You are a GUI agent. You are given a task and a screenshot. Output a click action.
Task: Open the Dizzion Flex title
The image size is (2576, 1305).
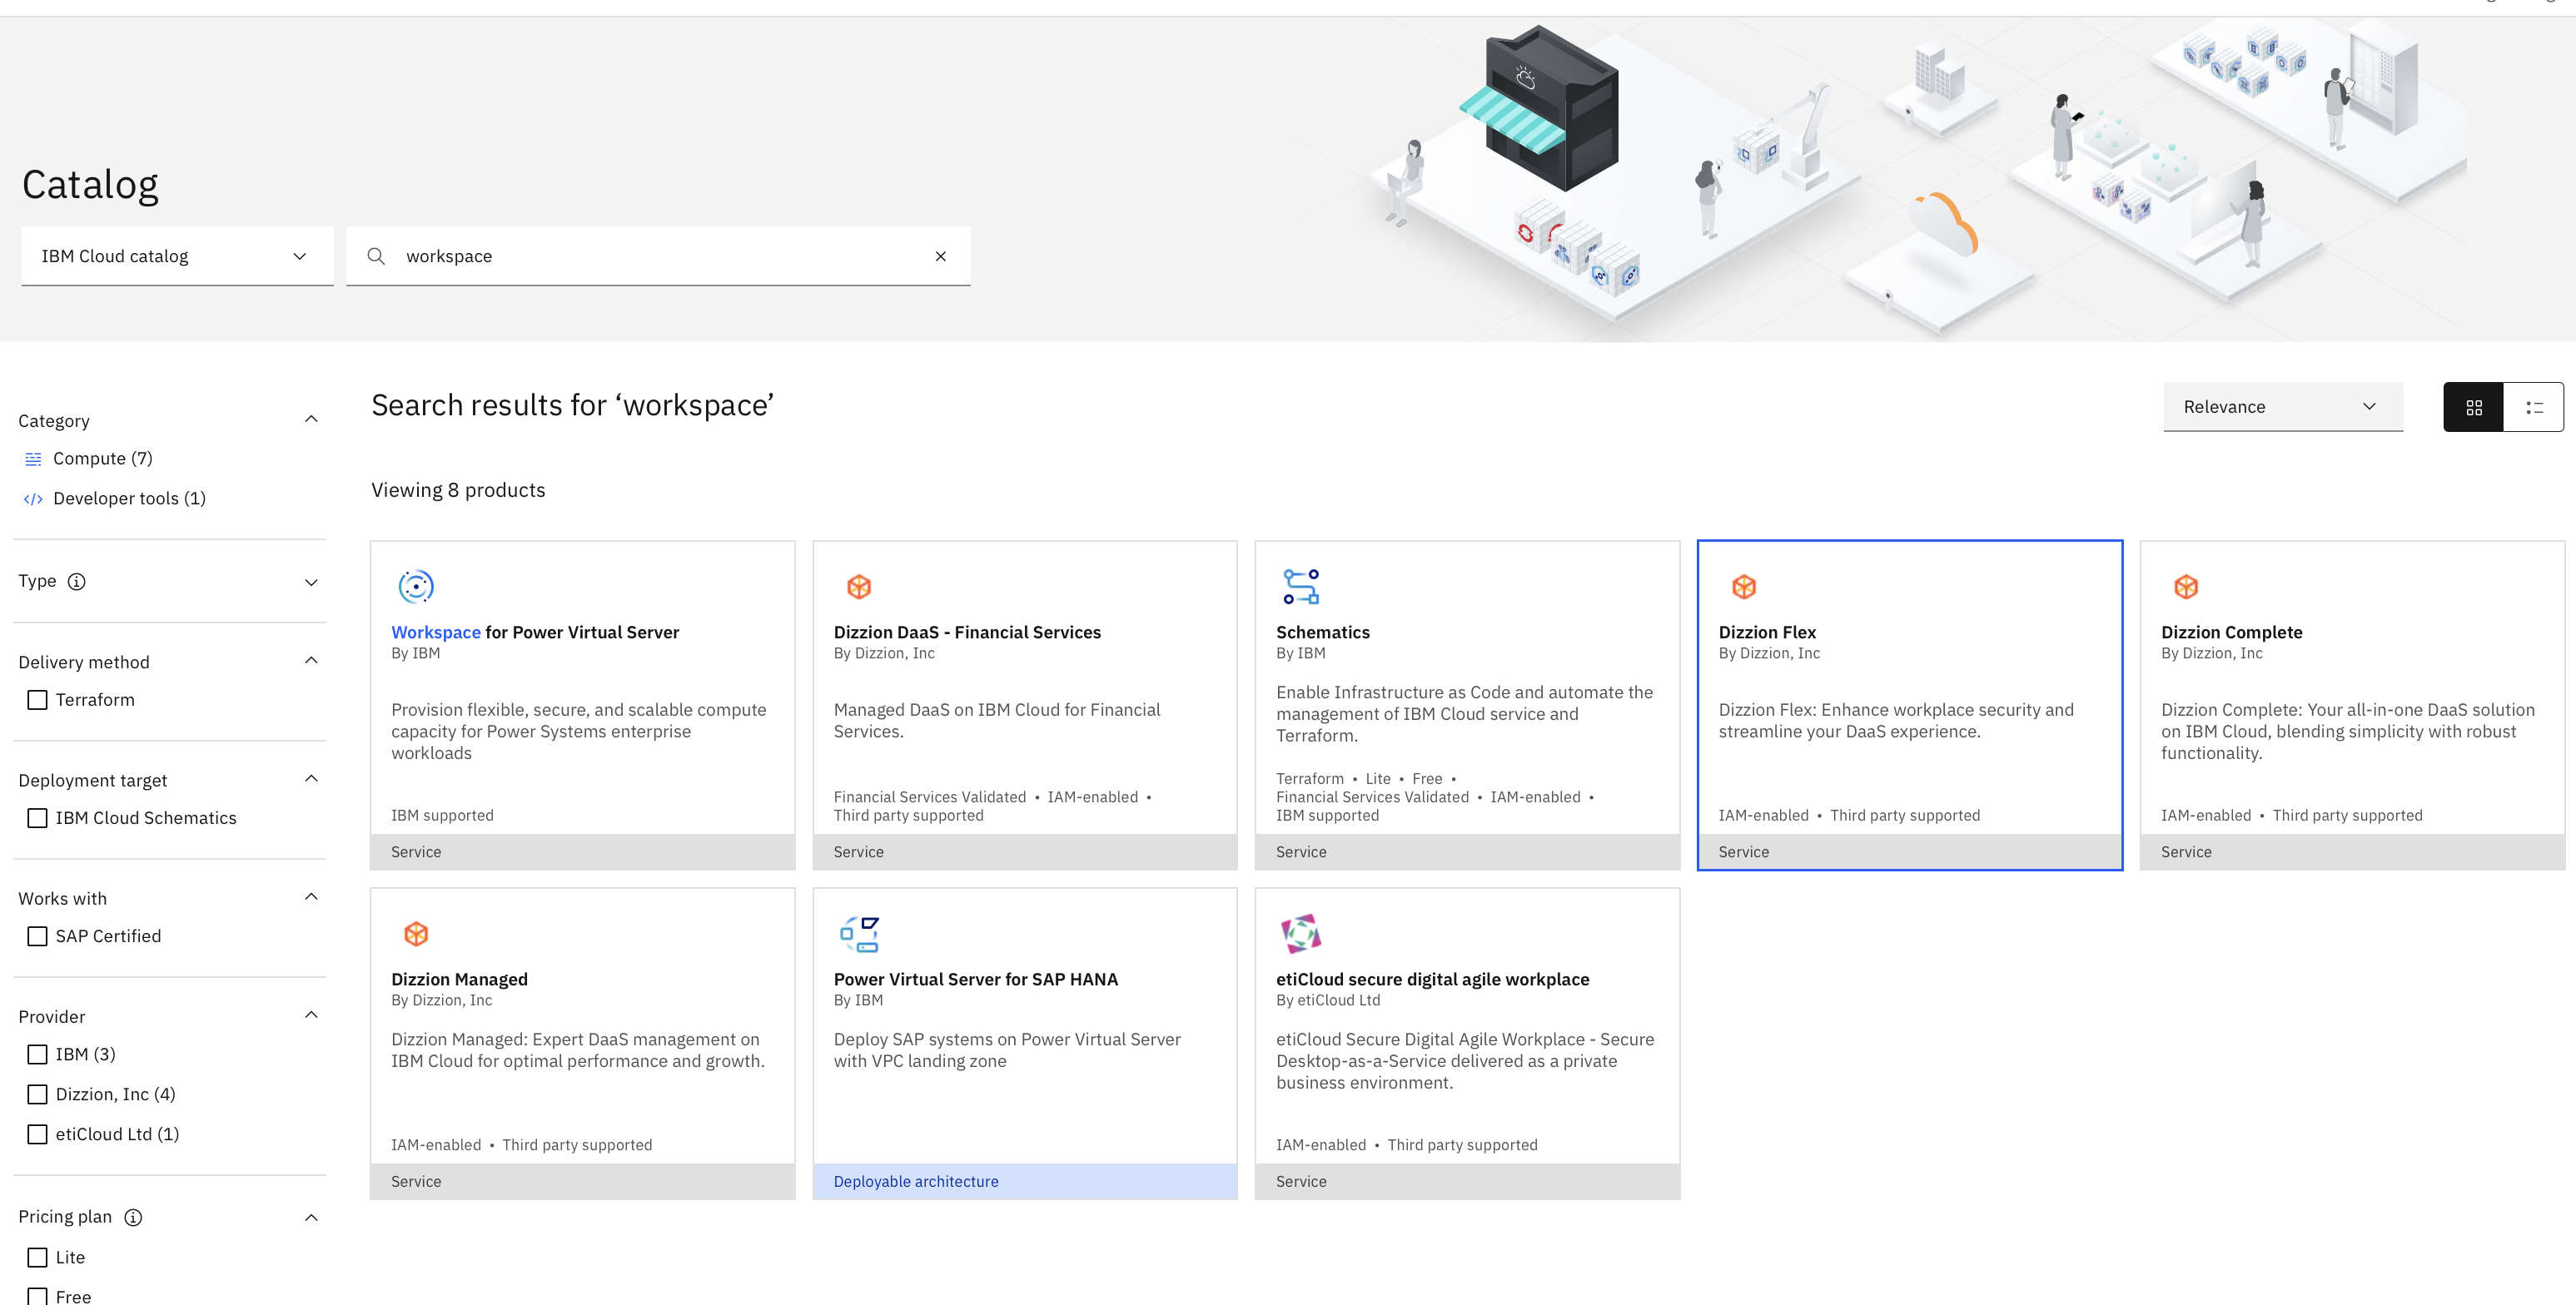(1767, 632)
